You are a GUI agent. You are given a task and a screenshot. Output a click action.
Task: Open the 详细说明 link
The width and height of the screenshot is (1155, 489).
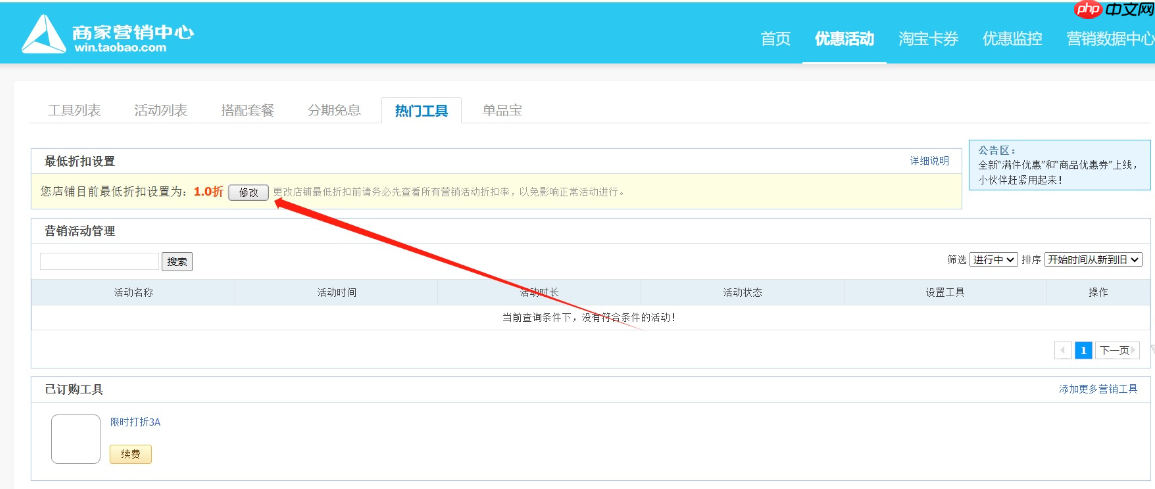pos(929,161)
